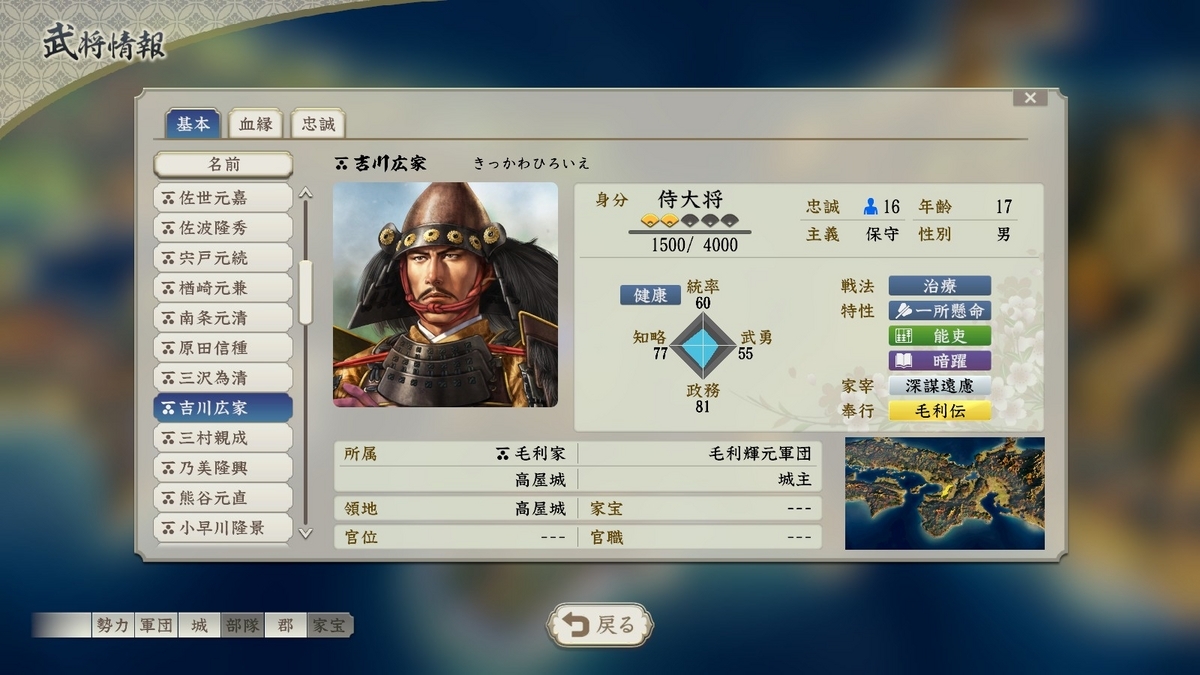Toggle the 軍団 filter at bottom

[x=156, y=626]
